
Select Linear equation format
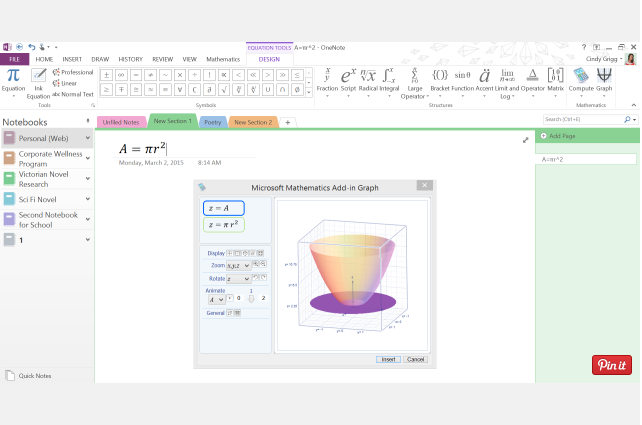click(x=65, y=83)
